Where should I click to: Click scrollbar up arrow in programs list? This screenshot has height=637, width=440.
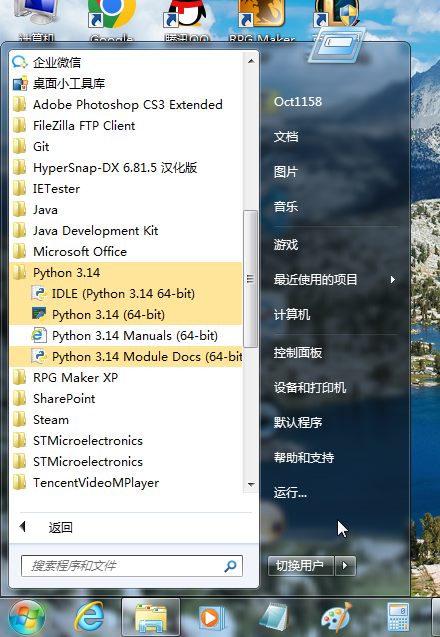click(251, 61)
